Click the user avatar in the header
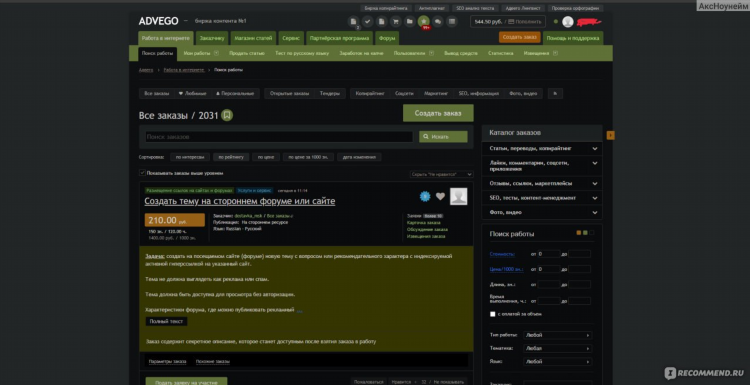Image resolution: width=750 pixels, height=385 pixels. pyautogui.click(x=568, y=22)
